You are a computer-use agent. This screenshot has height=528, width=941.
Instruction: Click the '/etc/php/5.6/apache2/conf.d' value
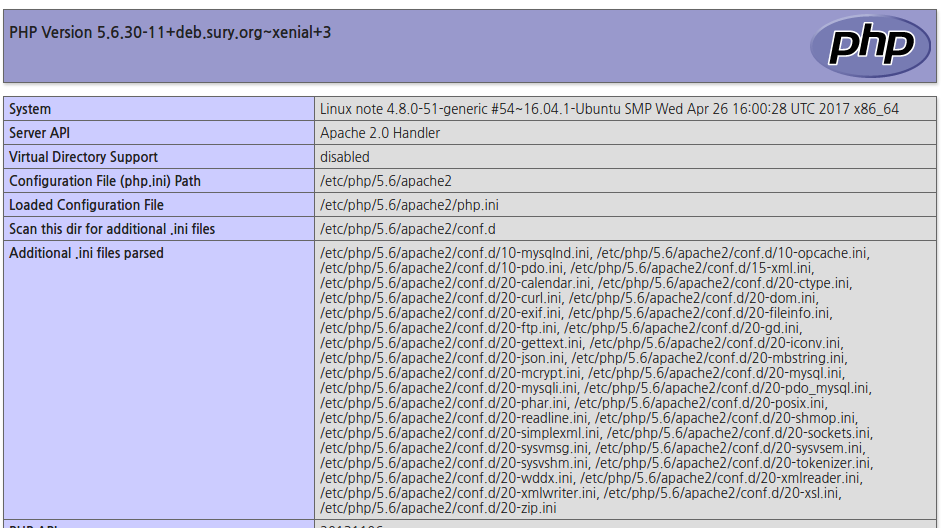click(x=407, y=229)
